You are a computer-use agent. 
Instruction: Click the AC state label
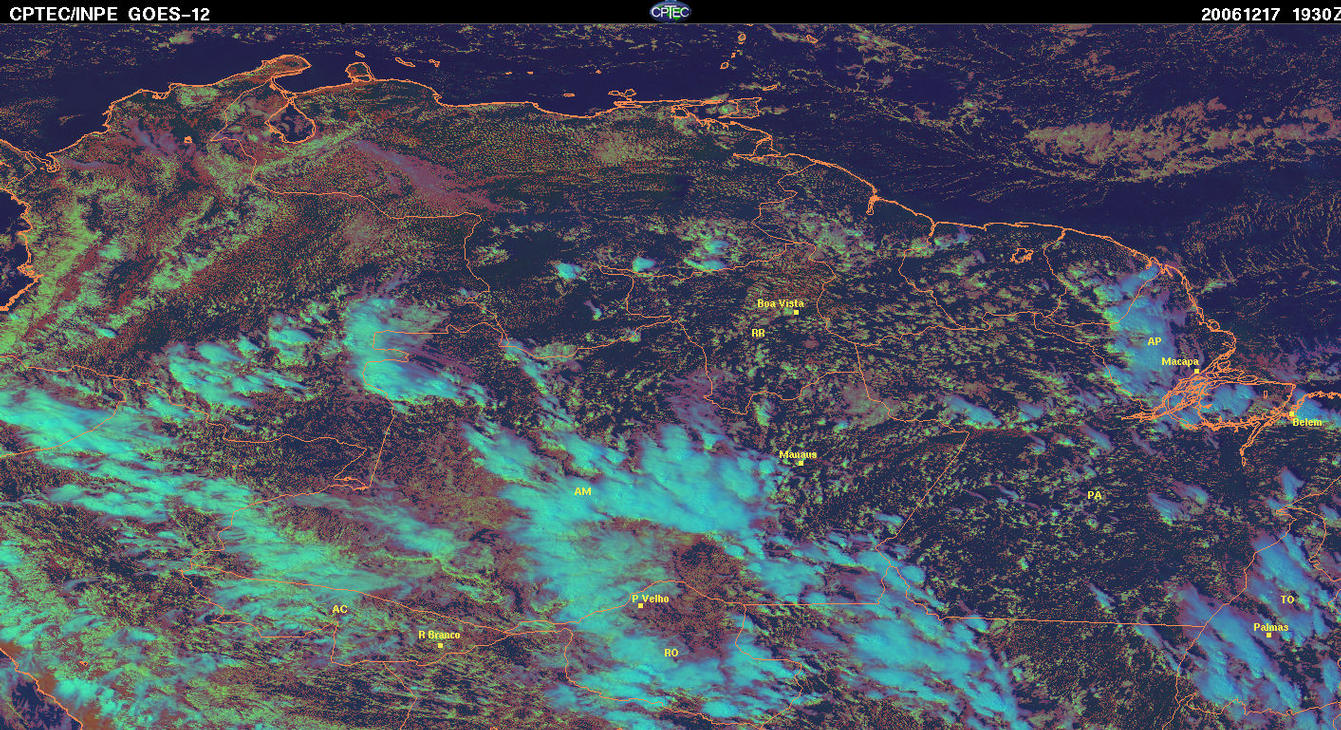click(x=339, y=609)
